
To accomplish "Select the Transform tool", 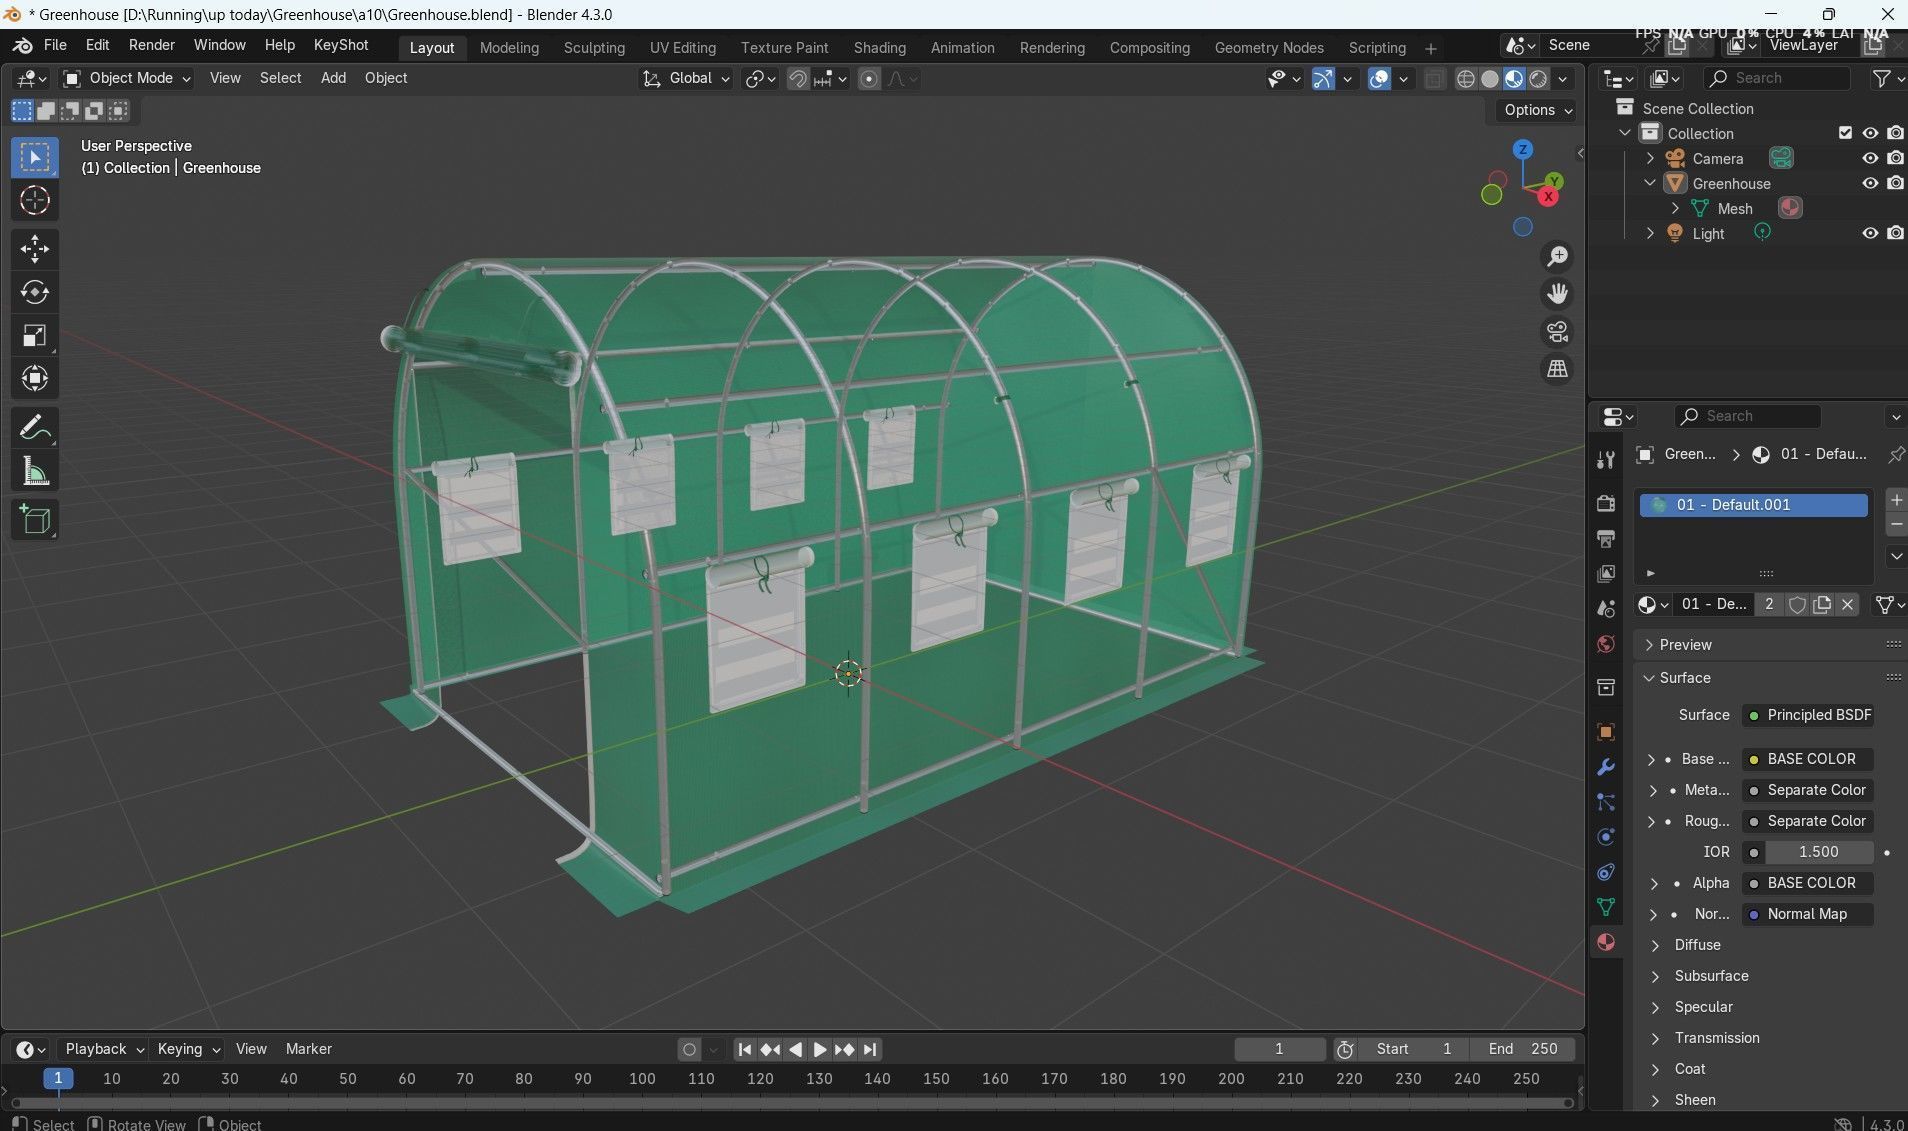I will click(x=35, y=378).
